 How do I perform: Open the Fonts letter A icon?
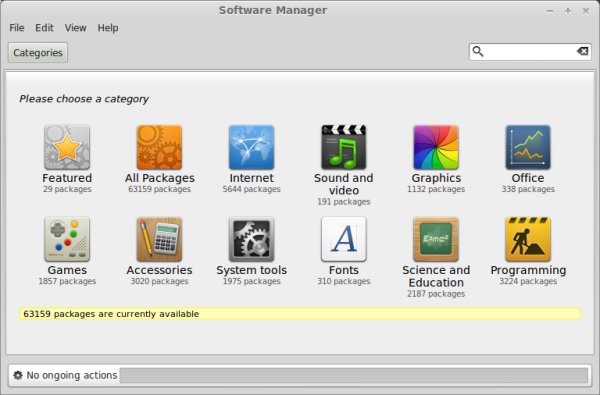pyautogui.click(x=344, y=239)
